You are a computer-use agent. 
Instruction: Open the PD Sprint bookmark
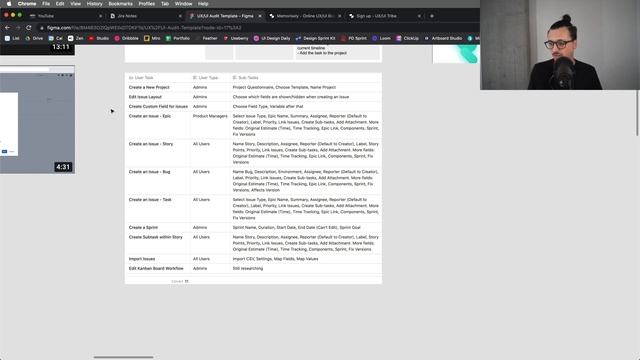[x=354, y=38]
